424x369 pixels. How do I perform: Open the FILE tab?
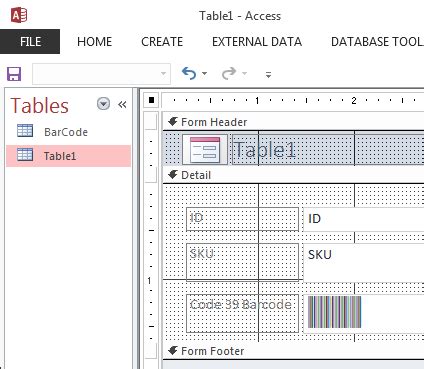click(30, 42)
